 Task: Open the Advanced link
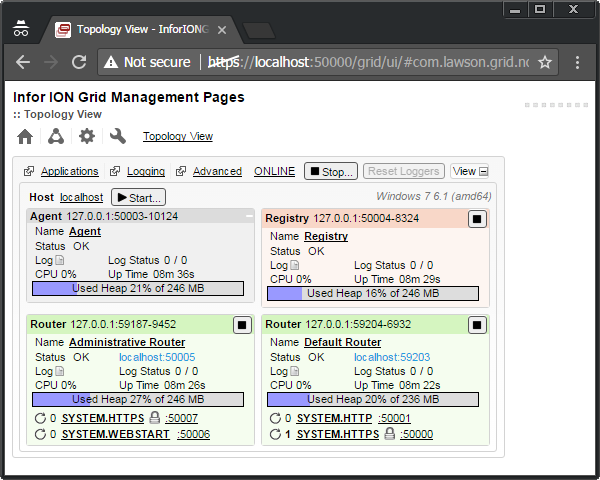click(217, 171)
